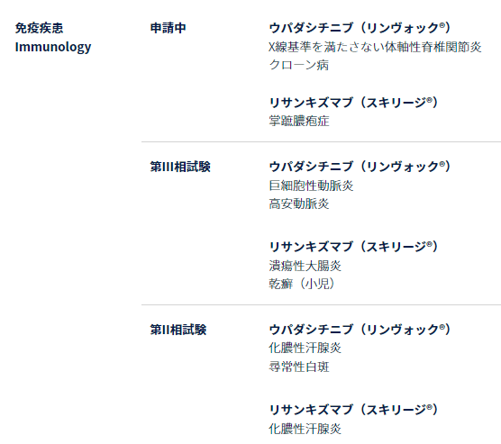Click the X線基準を満たさない体軸性脊椎関節炎 indication
The image size is (501, 444).
click(x=375, y=47)
